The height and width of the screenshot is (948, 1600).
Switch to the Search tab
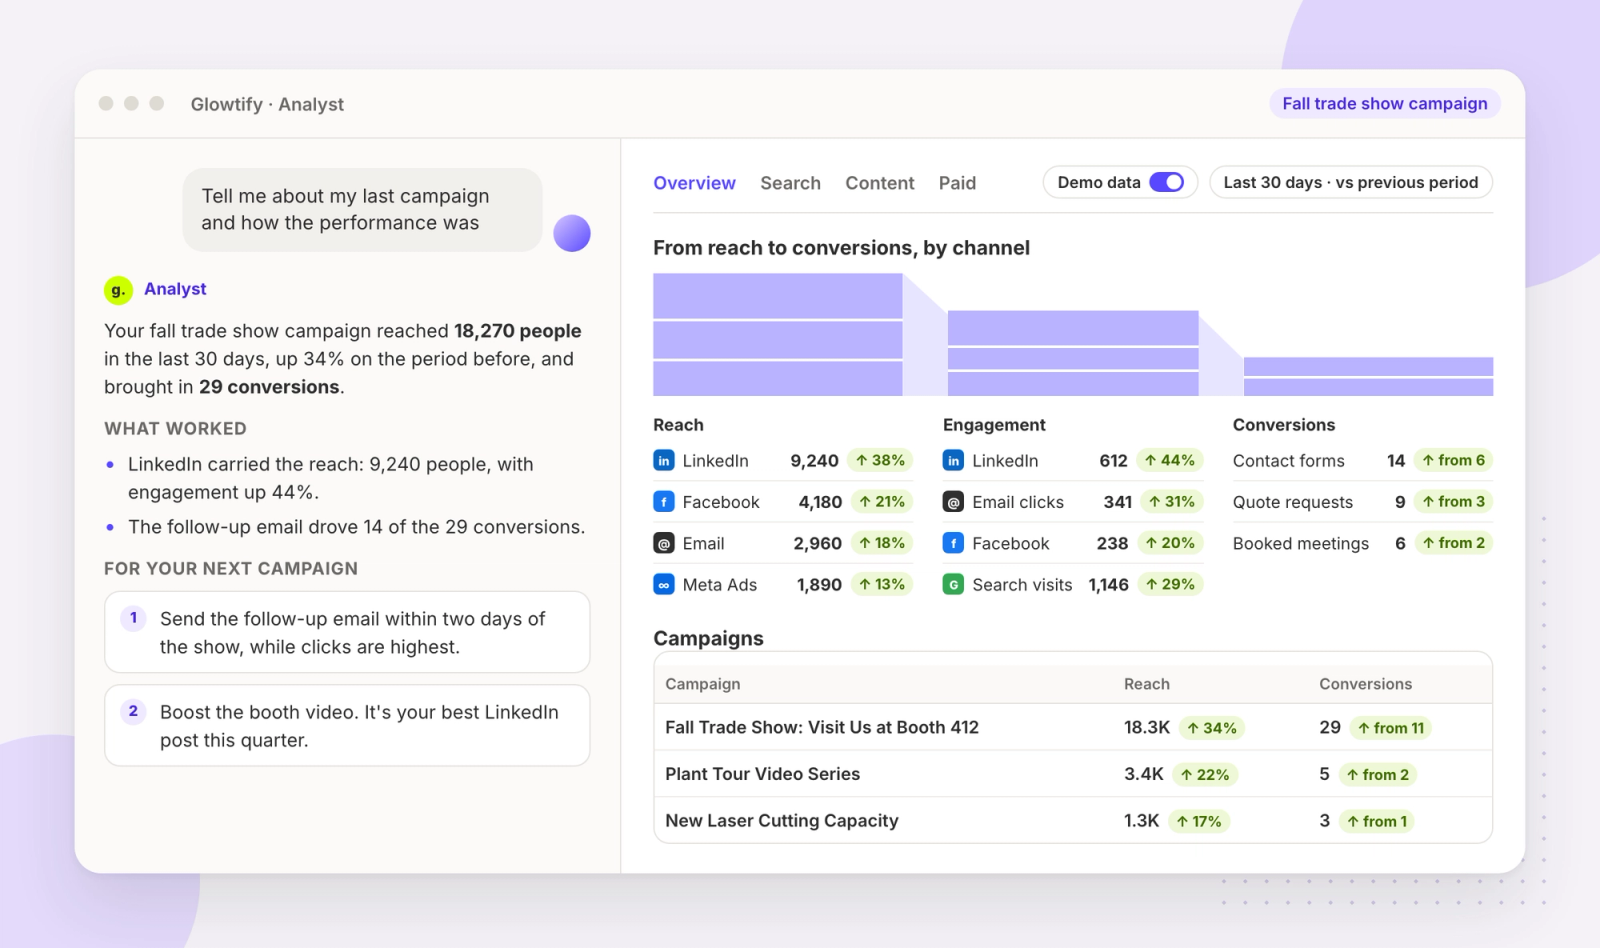click(x=790, y=183)
